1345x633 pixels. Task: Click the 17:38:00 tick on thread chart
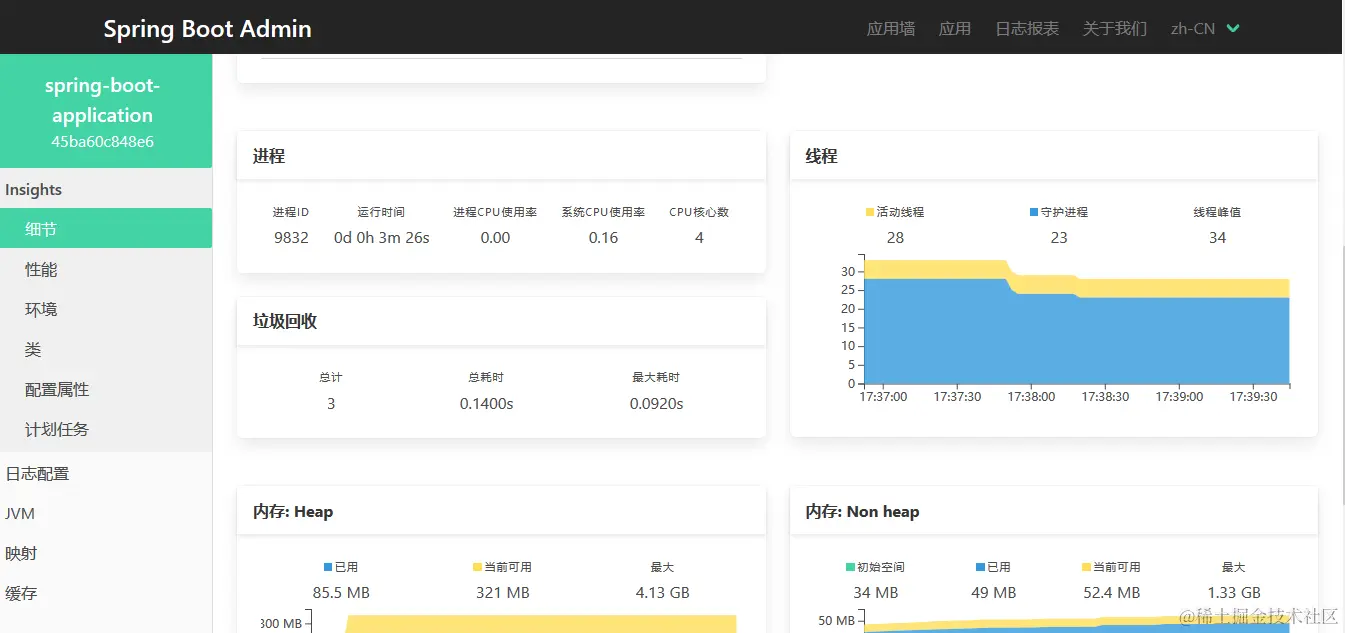(x=1031, y=397)
